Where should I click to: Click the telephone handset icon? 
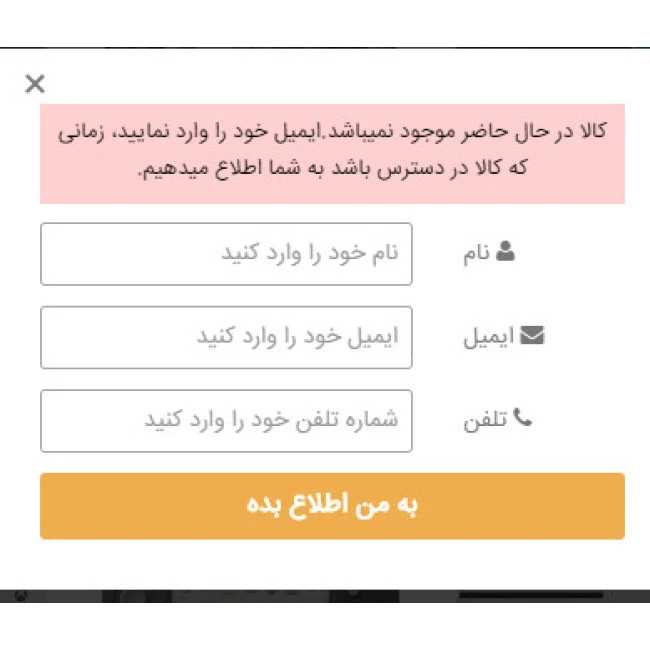point(522,419)
